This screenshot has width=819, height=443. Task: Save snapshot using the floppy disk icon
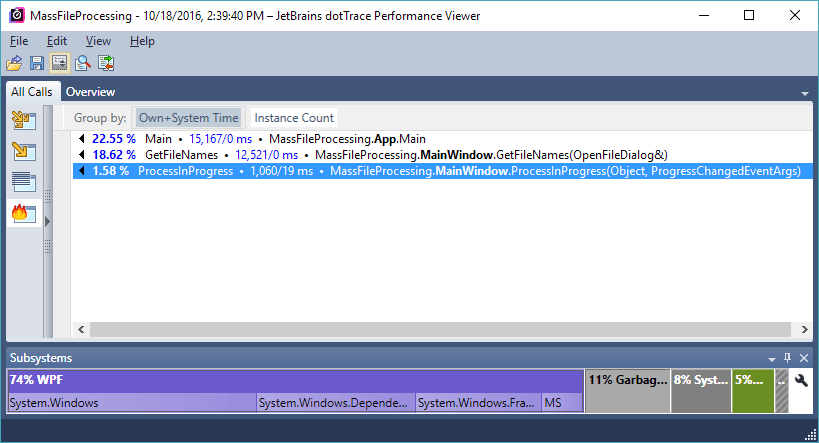tap(37, 63)
